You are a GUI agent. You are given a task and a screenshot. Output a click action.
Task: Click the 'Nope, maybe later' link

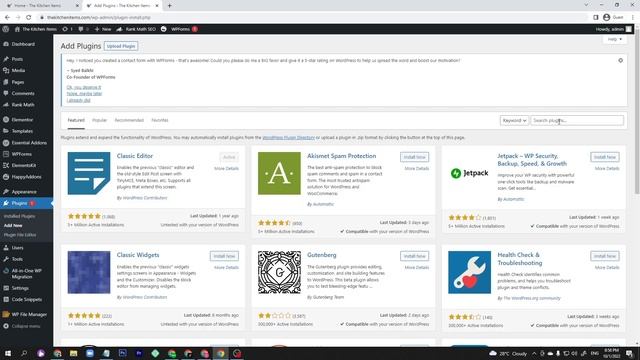click(x=84, y=93)
